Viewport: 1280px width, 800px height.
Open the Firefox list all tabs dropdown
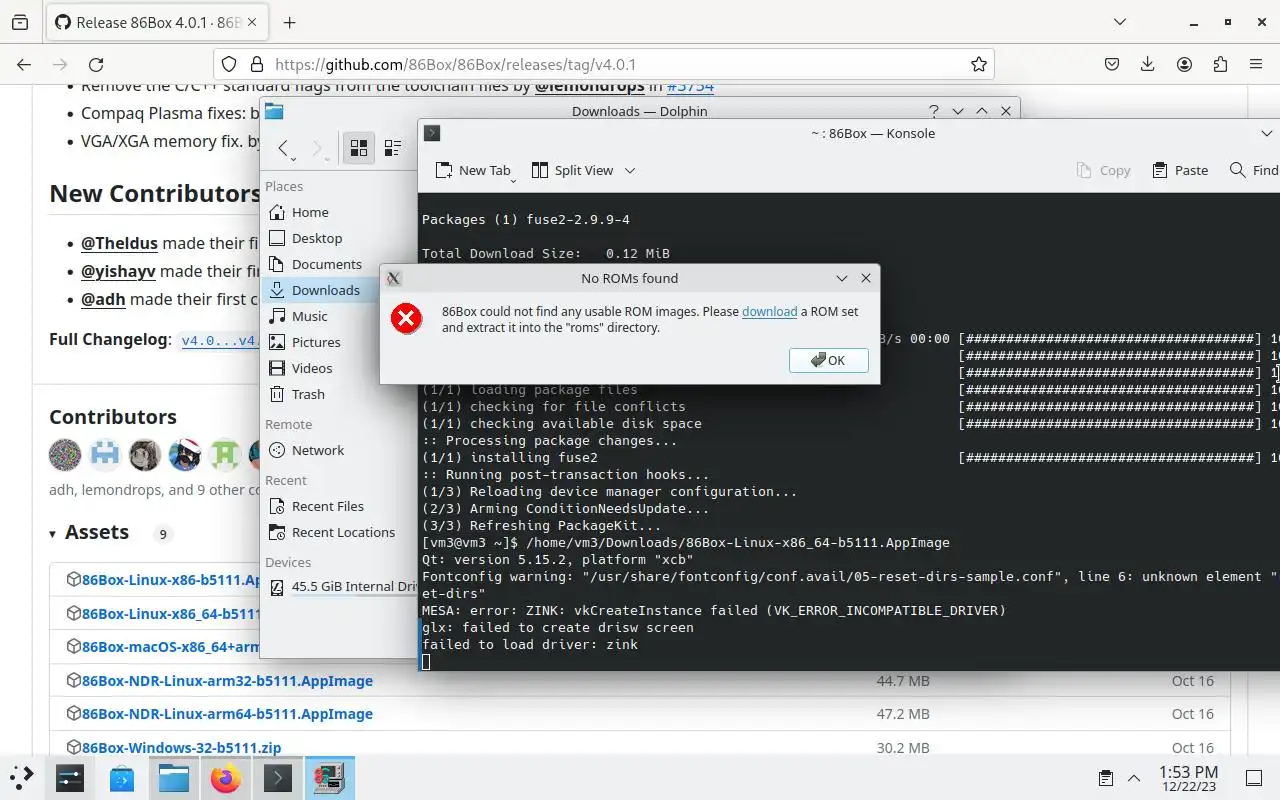[x=1119, y=22]
